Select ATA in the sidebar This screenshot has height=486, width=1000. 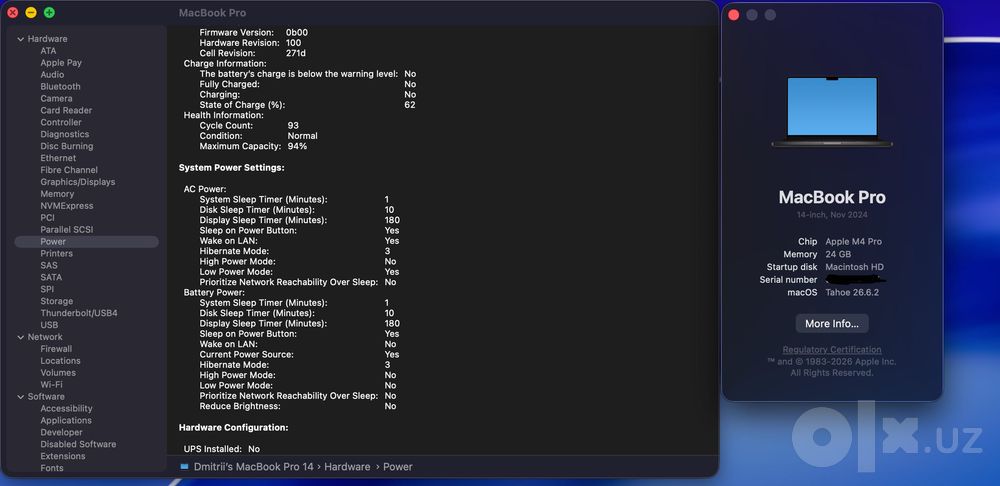click(48, 51)
